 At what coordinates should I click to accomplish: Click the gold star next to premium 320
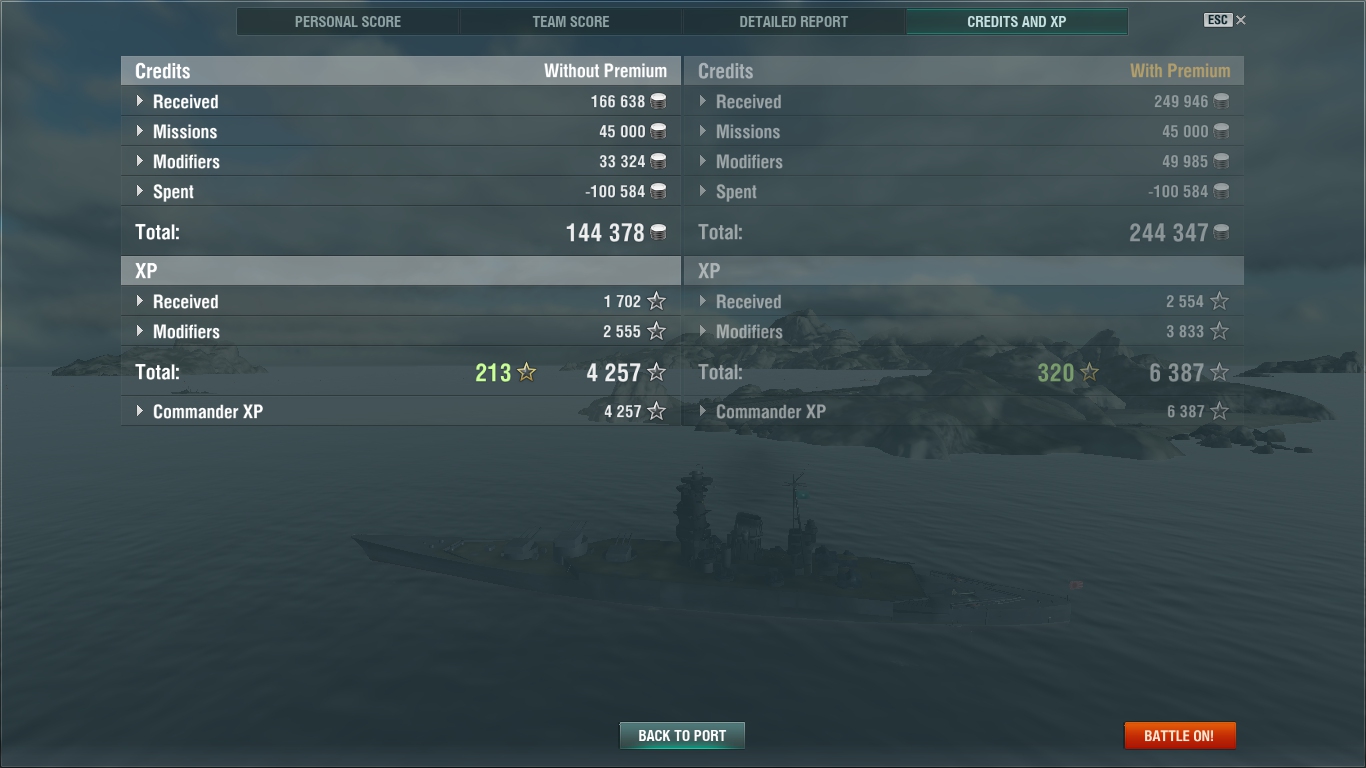coord(1089,372)
